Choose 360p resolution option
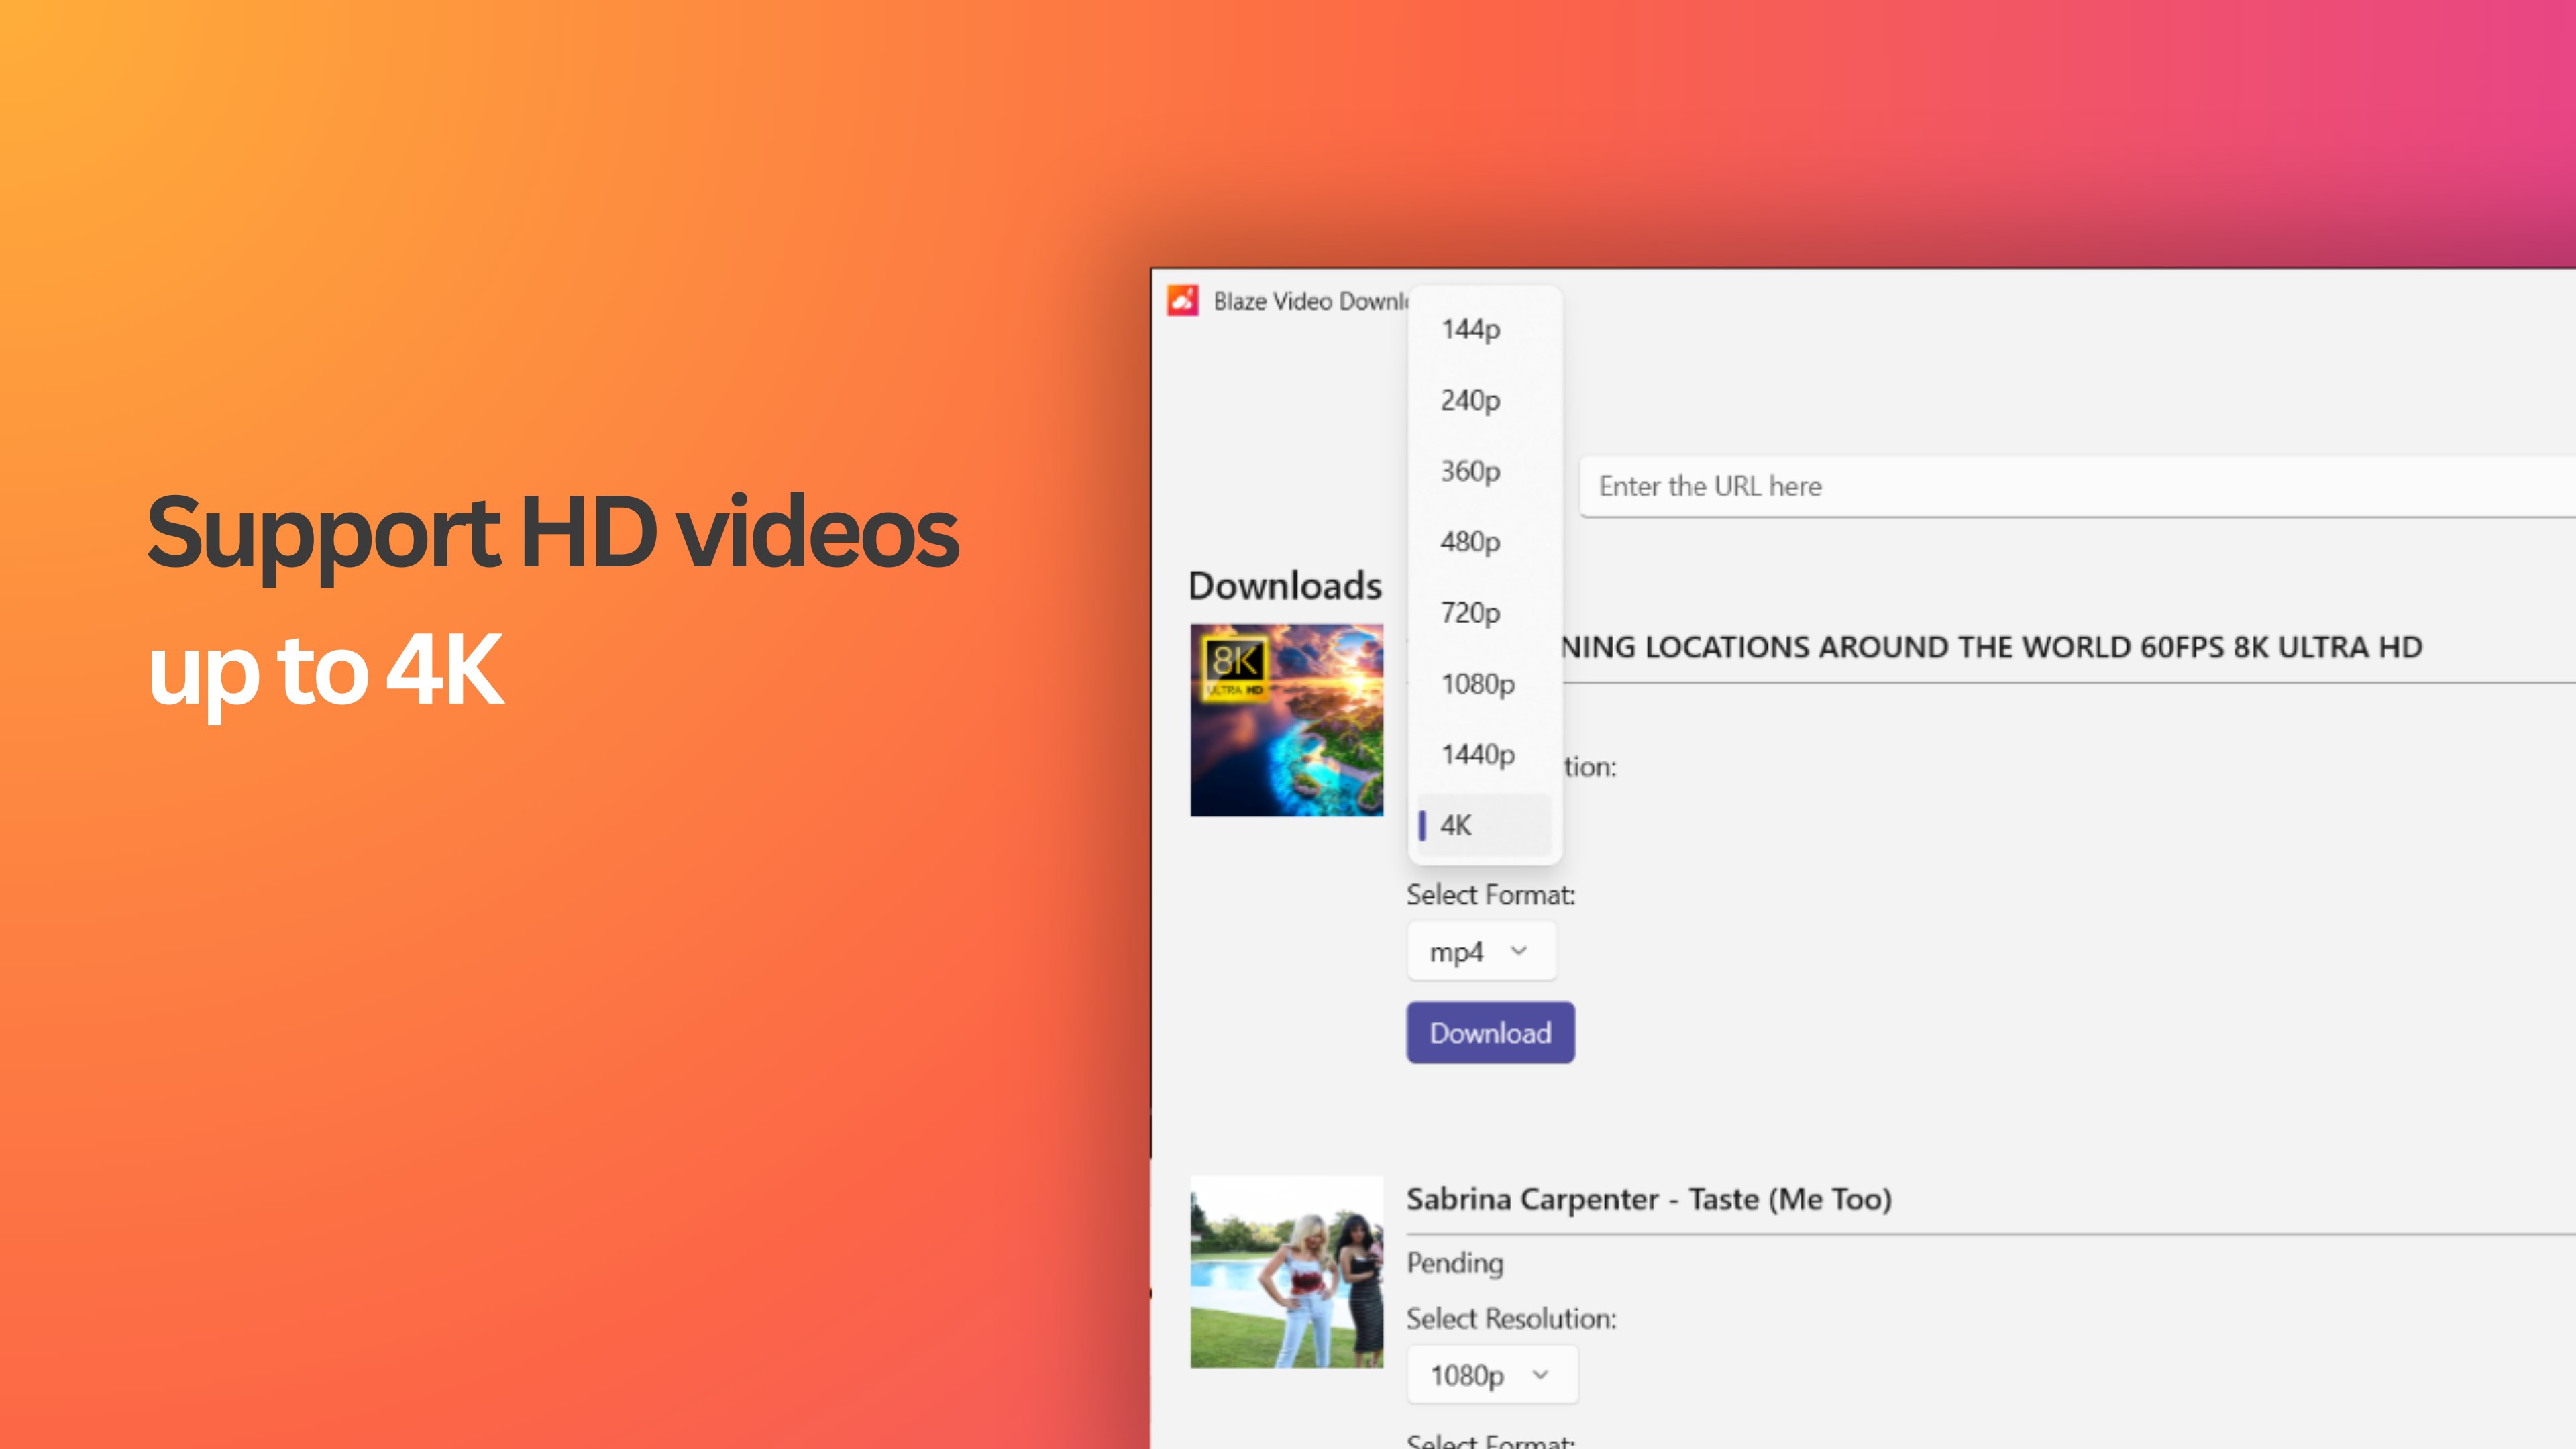Image resolution: width=2576 pixels, height=1449 pixels. click(x=1470, y=471)
